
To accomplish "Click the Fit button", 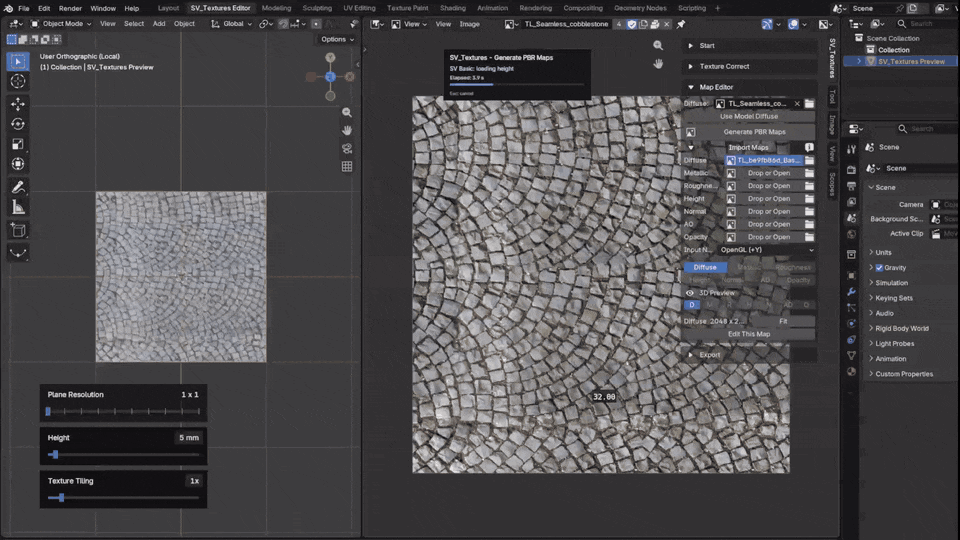I will click(x=783, y=321).
